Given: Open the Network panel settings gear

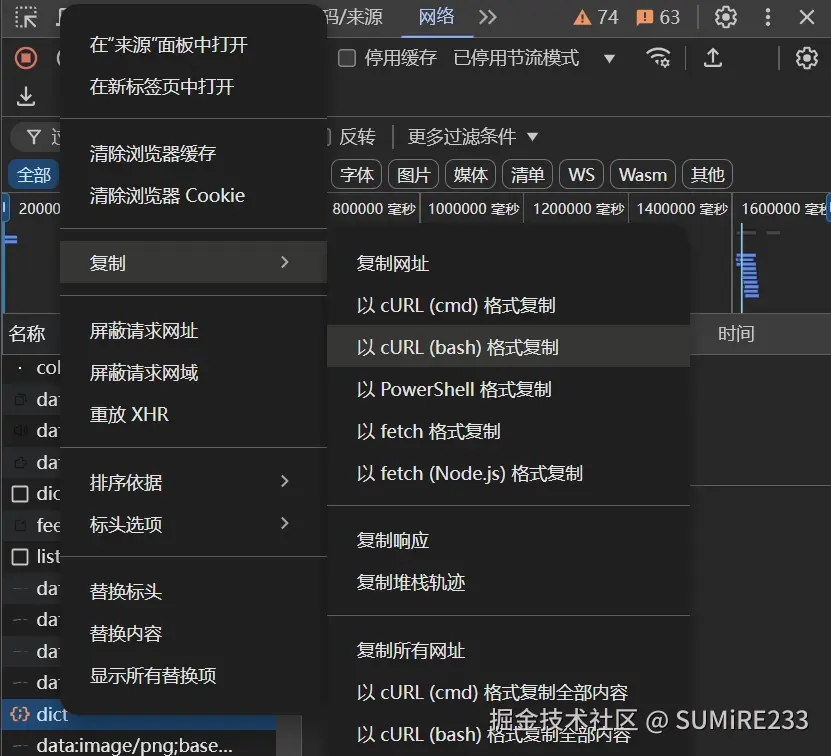Looking at the screenshot, I should coord(806,58).
